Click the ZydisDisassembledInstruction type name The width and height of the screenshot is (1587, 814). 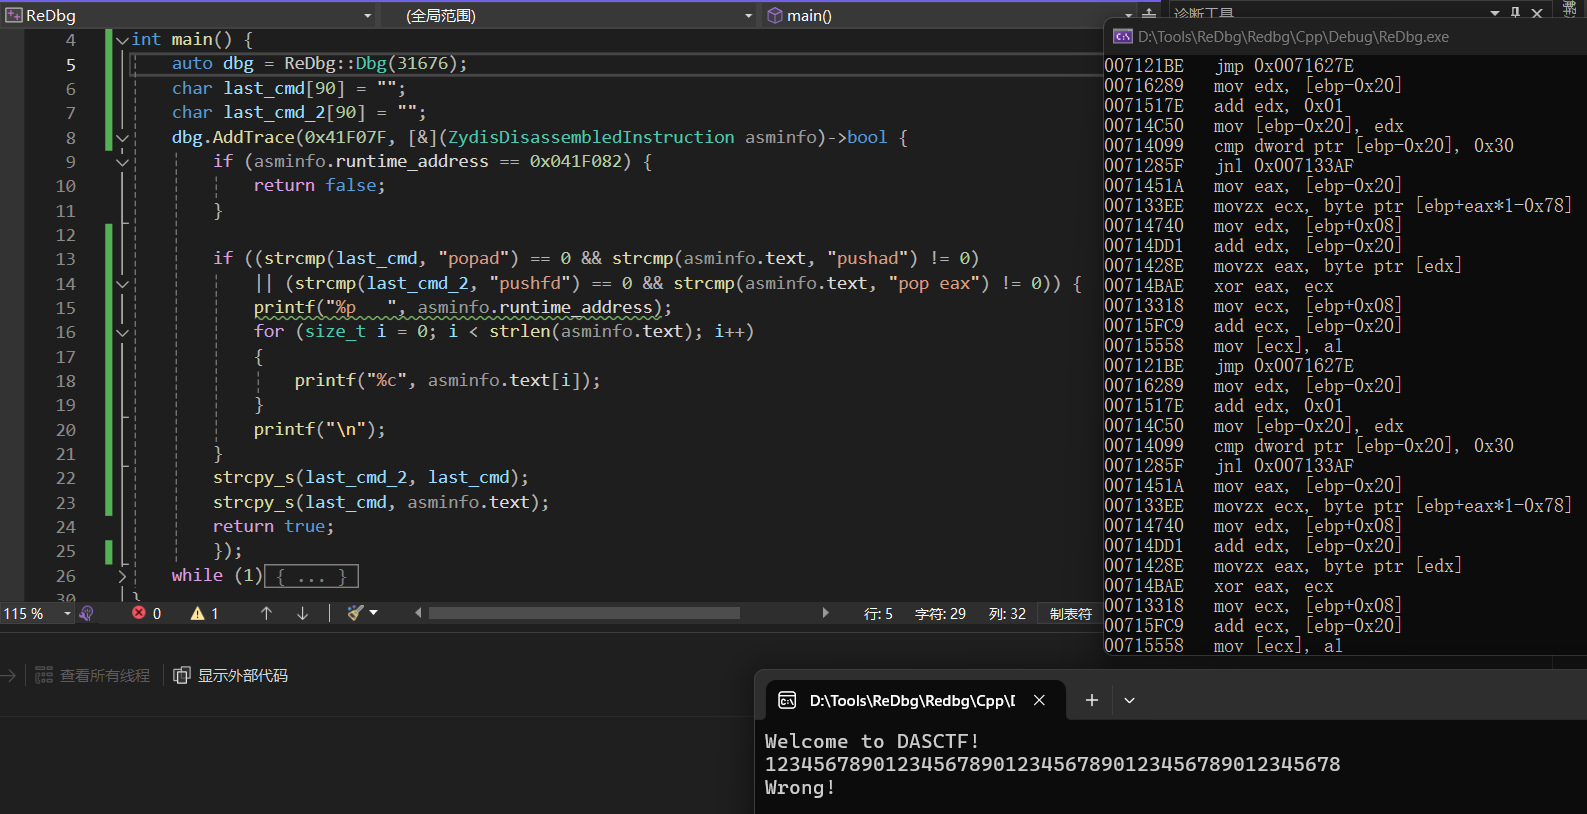click(591, 138)
